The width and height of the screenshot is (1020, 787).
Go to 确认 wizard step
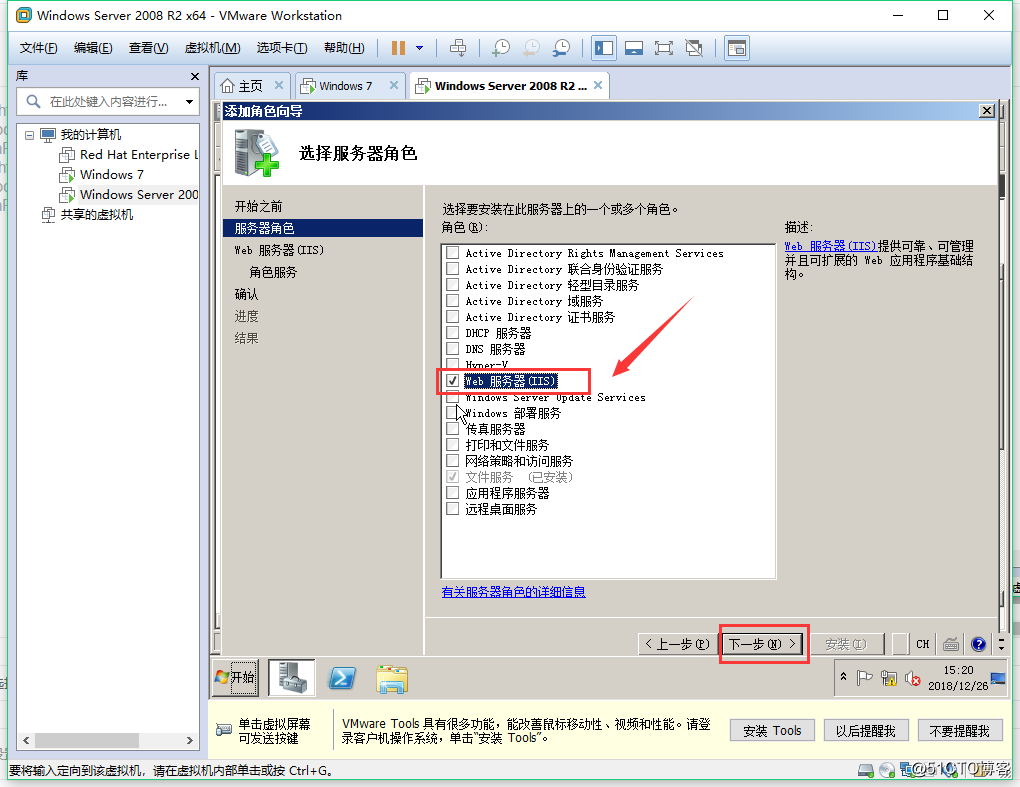point(246,295)
